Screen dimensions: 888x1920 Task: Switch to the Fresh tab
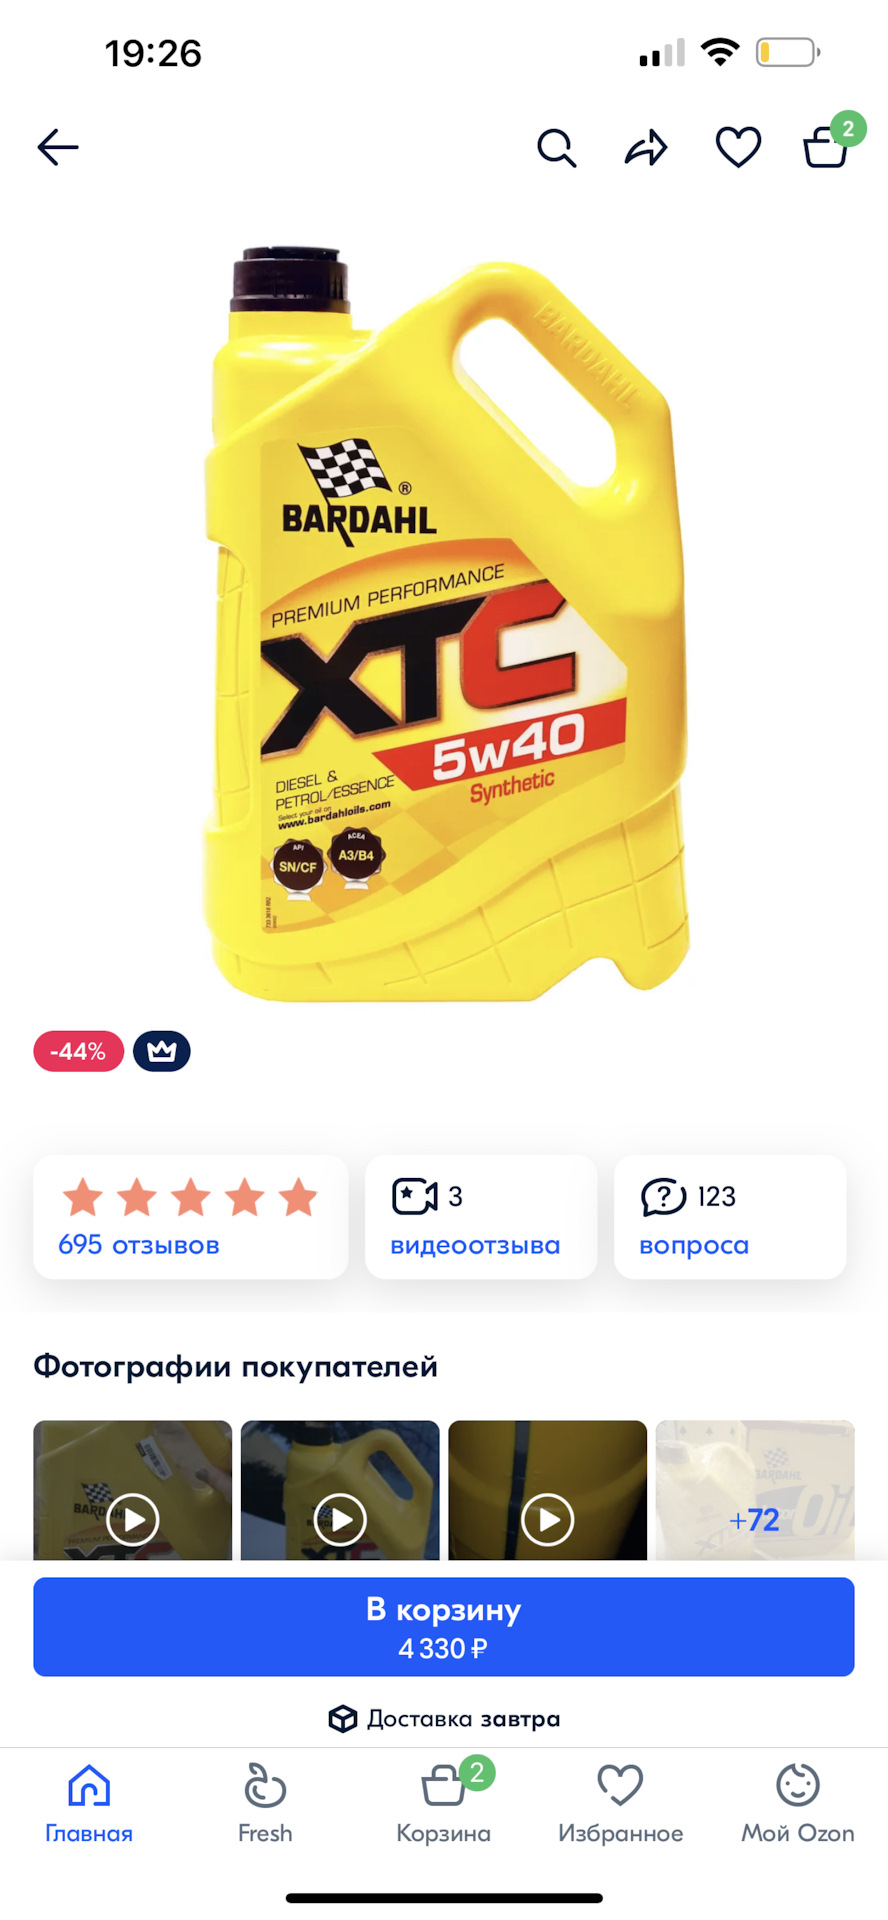(x=265, y=1804)
